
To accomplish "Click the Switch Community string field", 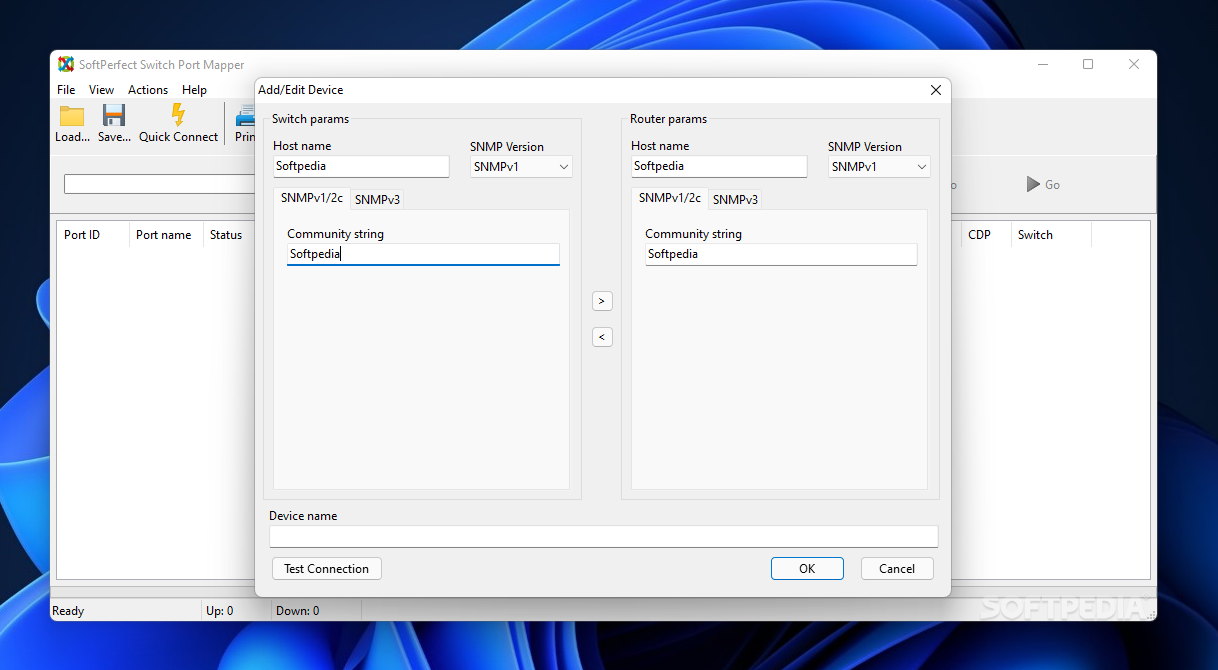I will [423, 254].
